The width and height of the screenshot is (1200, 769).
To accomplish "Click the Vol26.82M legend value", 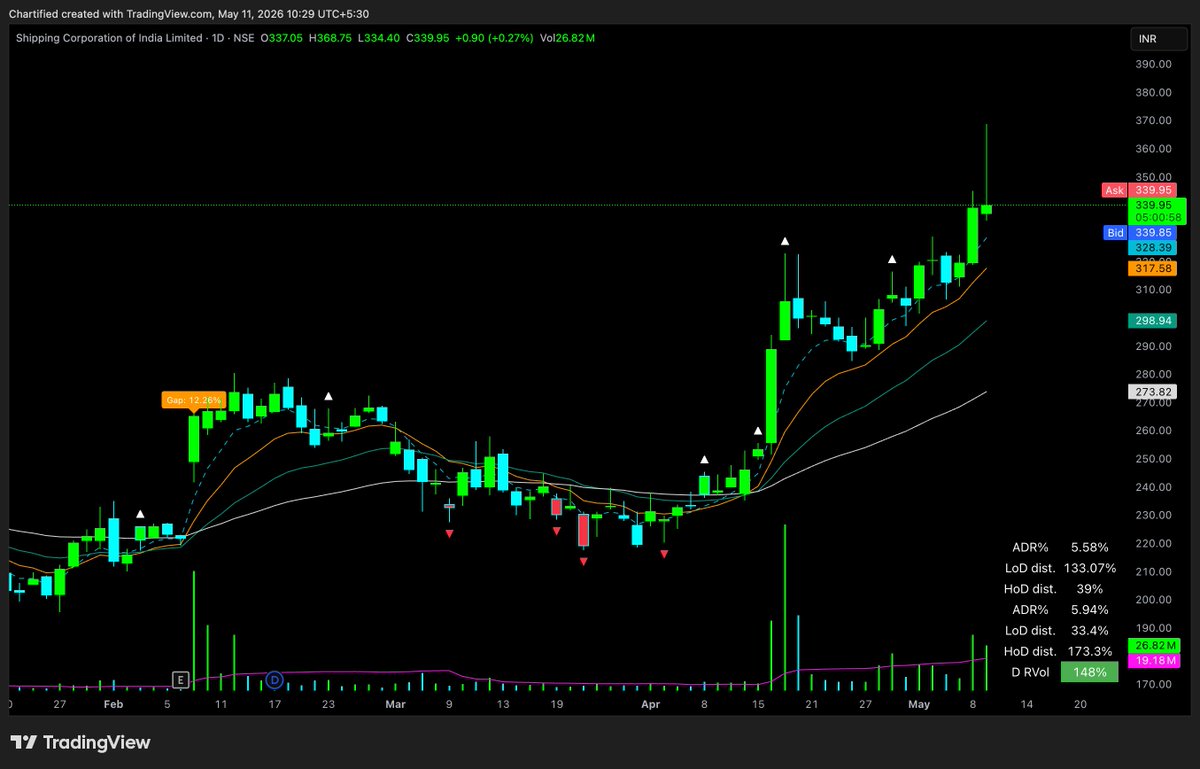I will 568,38.
